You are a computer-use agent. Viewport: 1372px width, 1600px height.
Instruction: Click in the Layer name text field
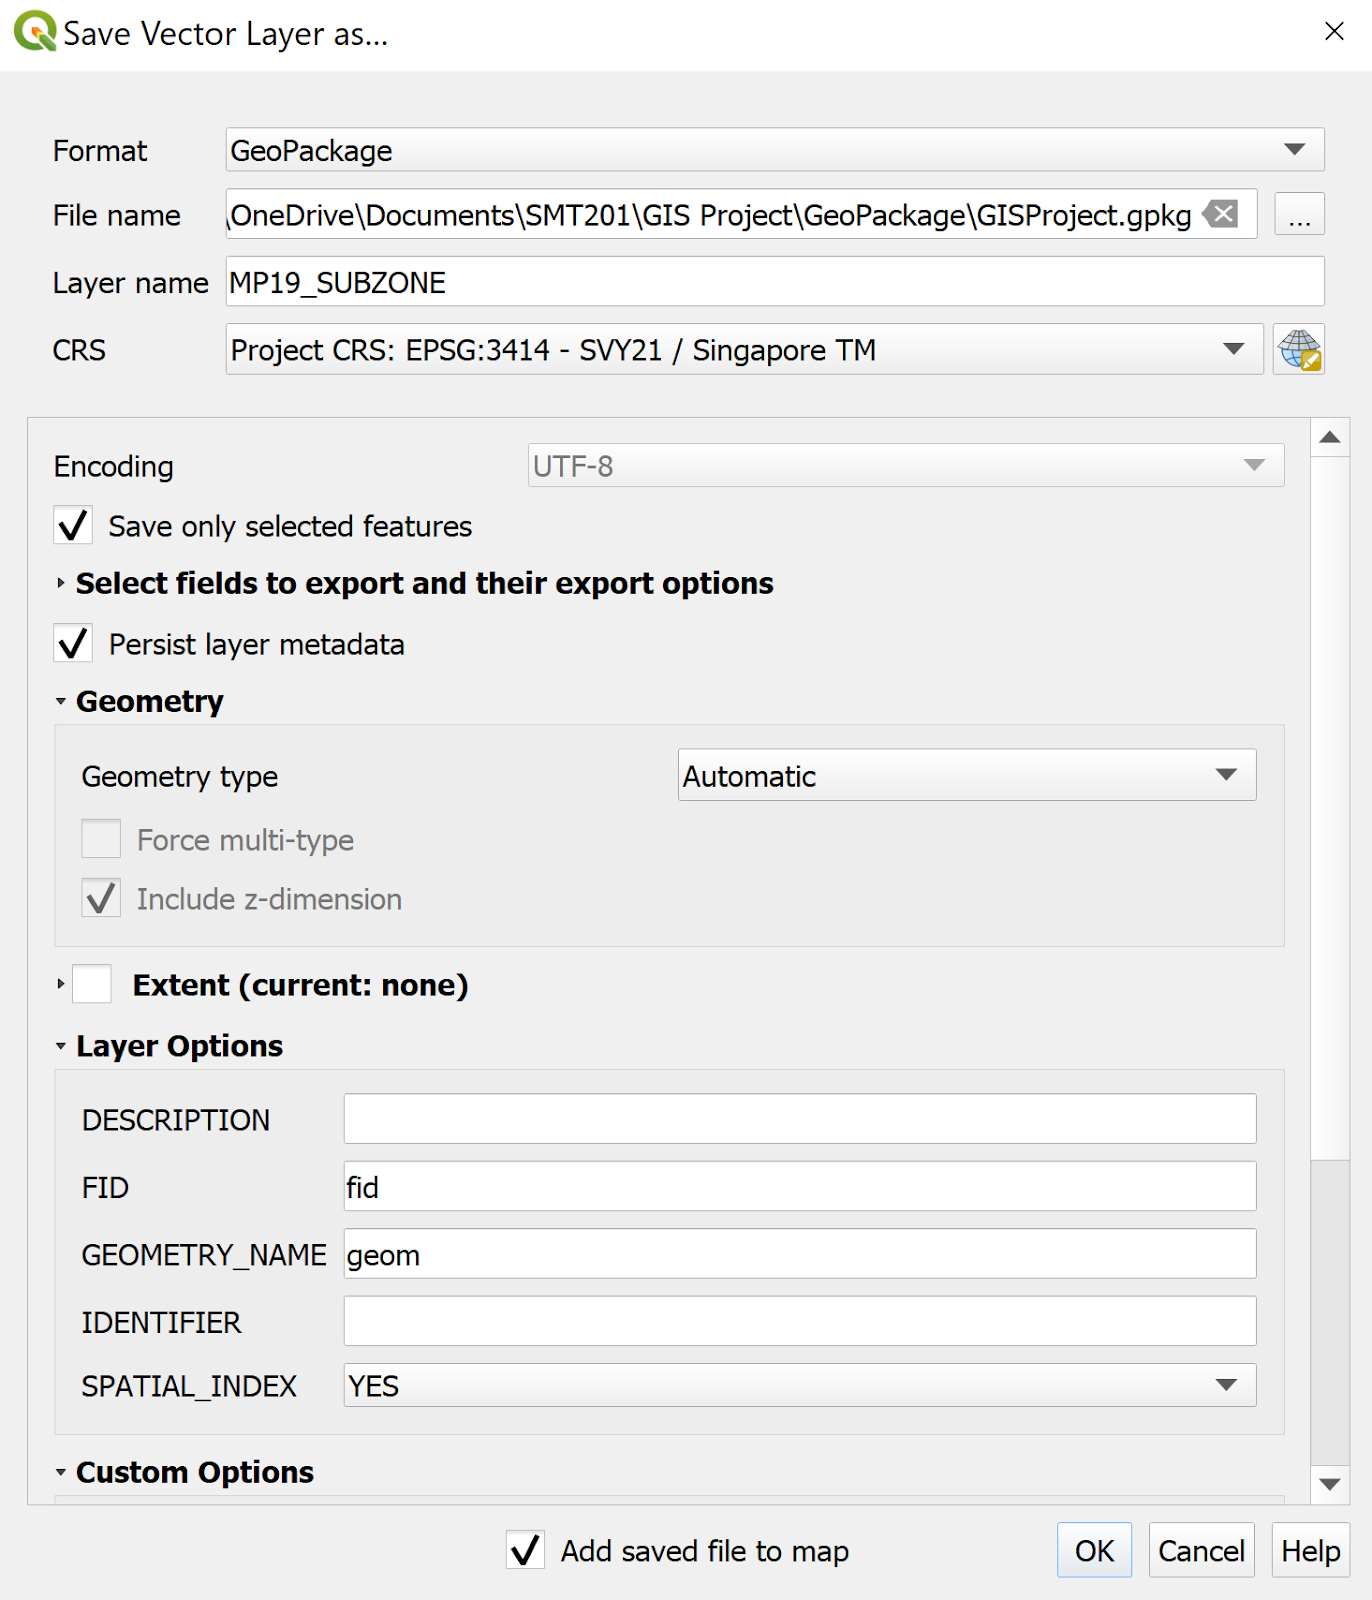coord(774,282)
